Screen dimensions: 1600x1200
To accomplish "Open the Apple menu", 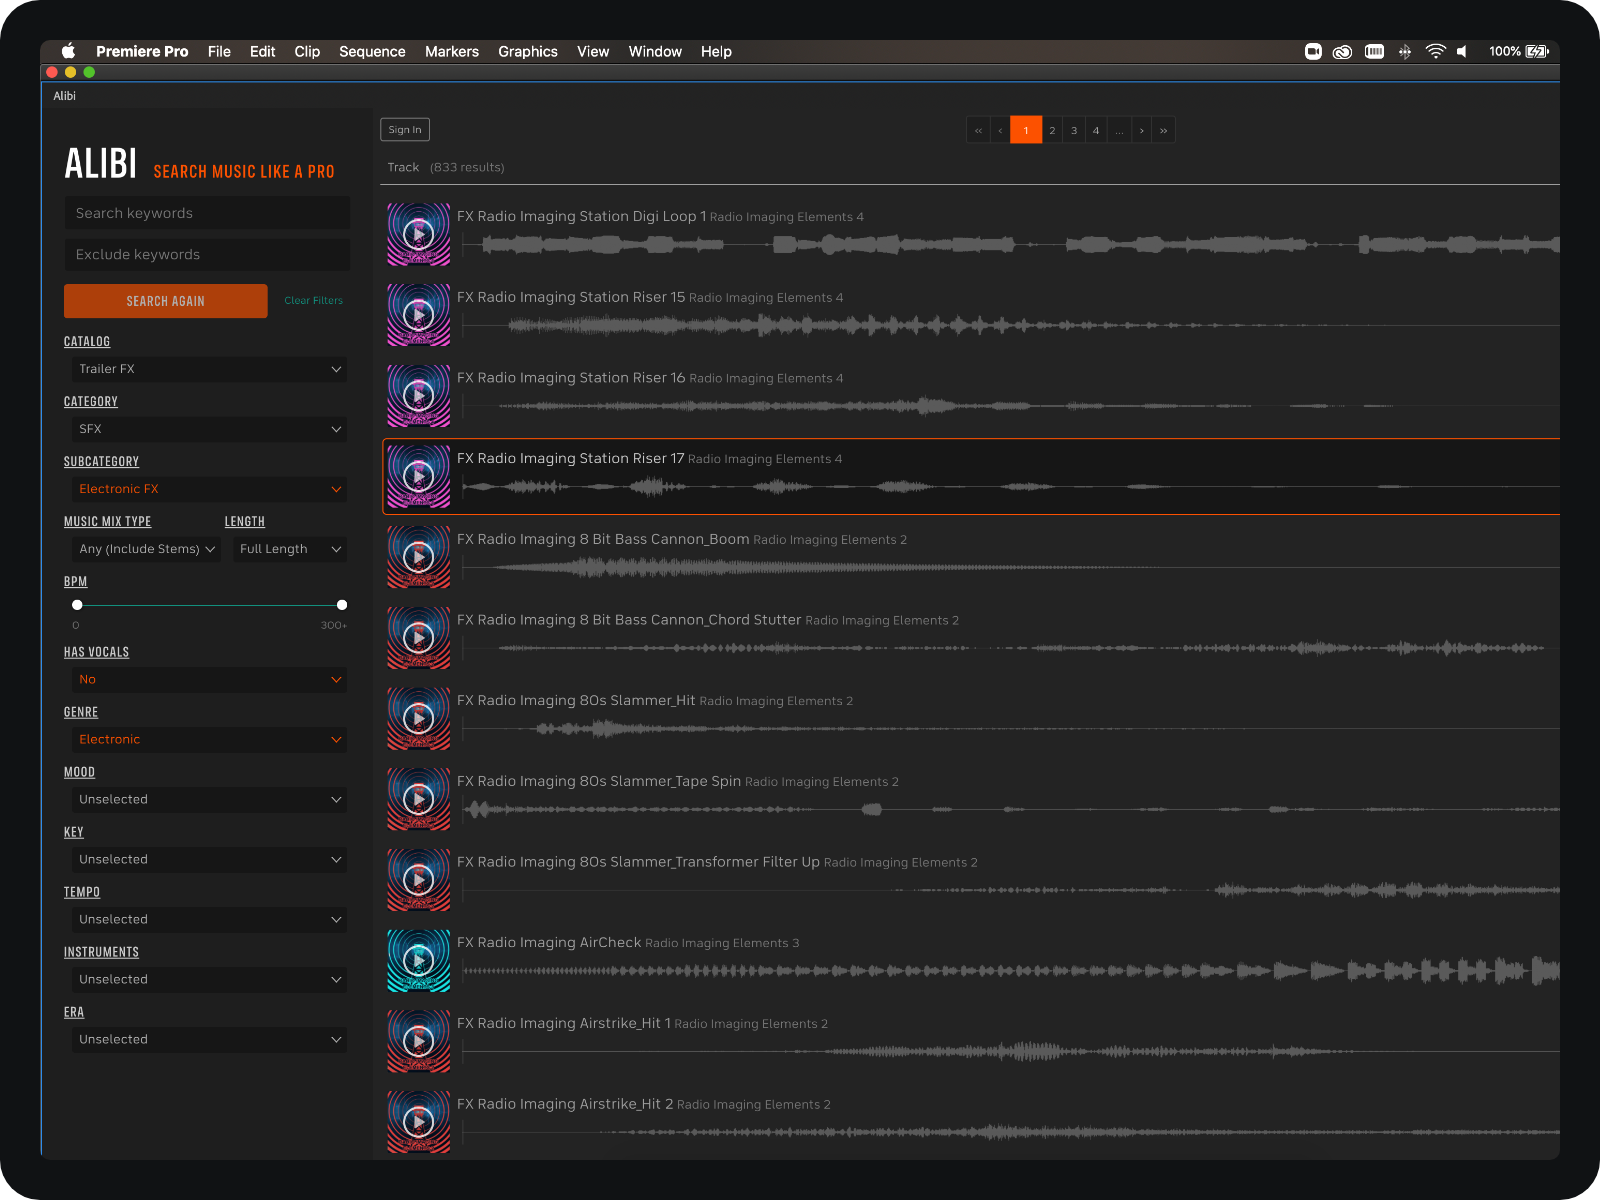I will [69, 51].
